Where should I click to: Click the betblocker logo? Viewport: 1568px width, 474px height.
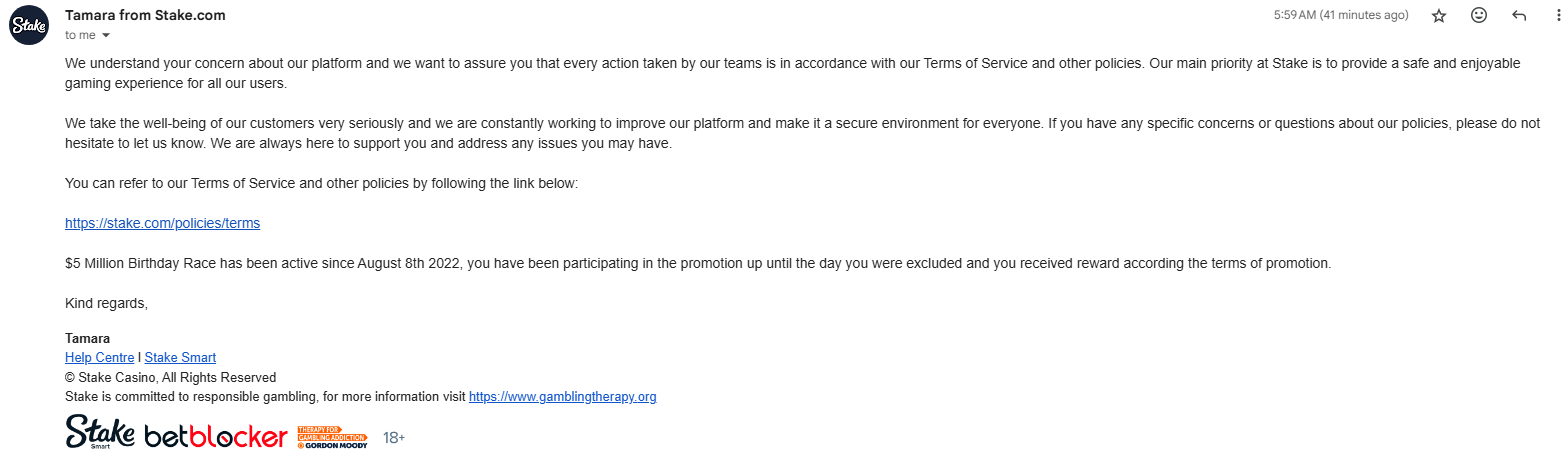216,437
